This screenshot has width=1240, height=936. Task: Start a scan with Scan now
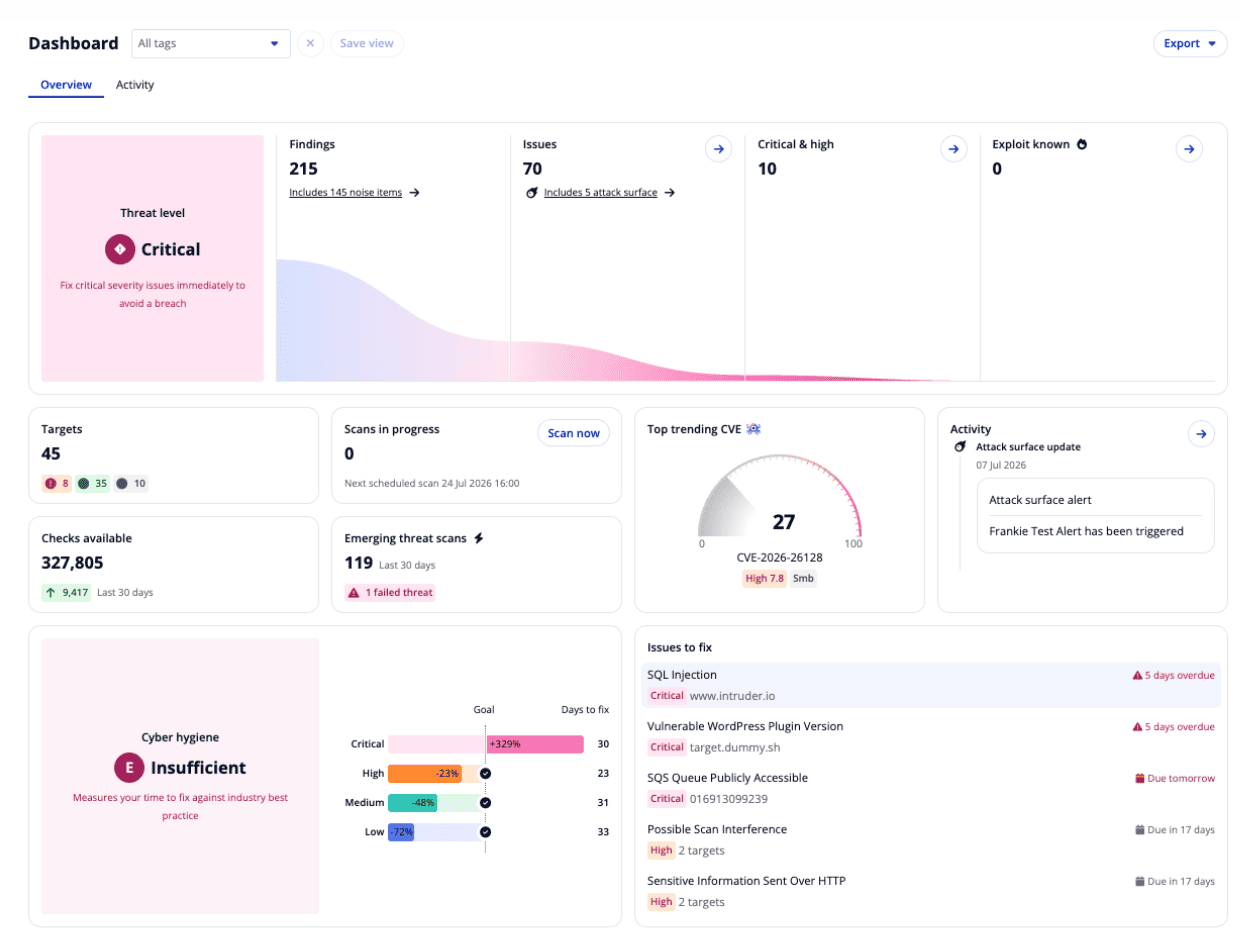point(574,433)
